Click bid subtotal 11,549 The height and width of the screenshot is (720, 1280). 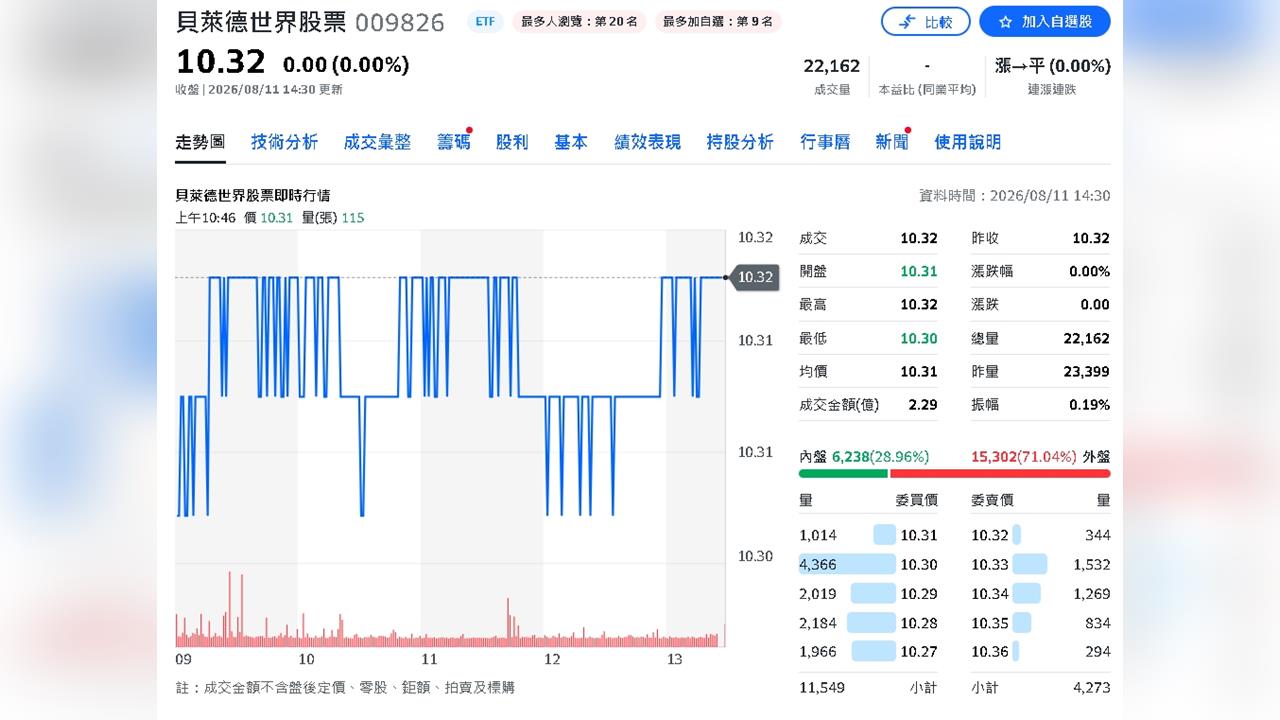point(822,687)
